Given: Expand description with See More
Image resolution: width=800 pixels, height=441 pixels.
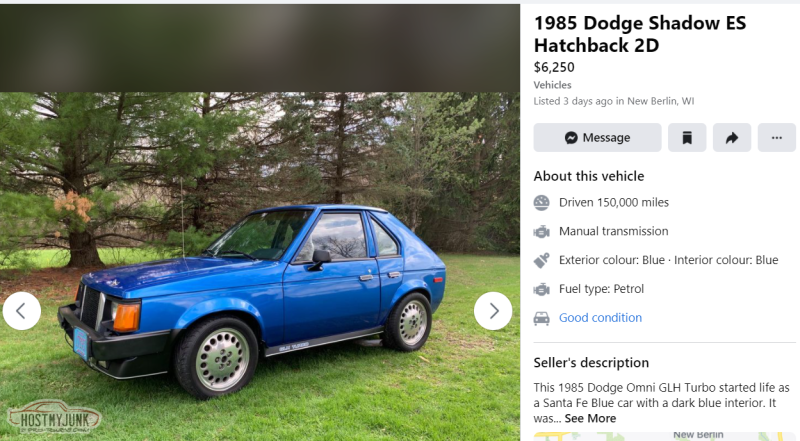Looking at the screenshot, I should (x=590, y=419).
